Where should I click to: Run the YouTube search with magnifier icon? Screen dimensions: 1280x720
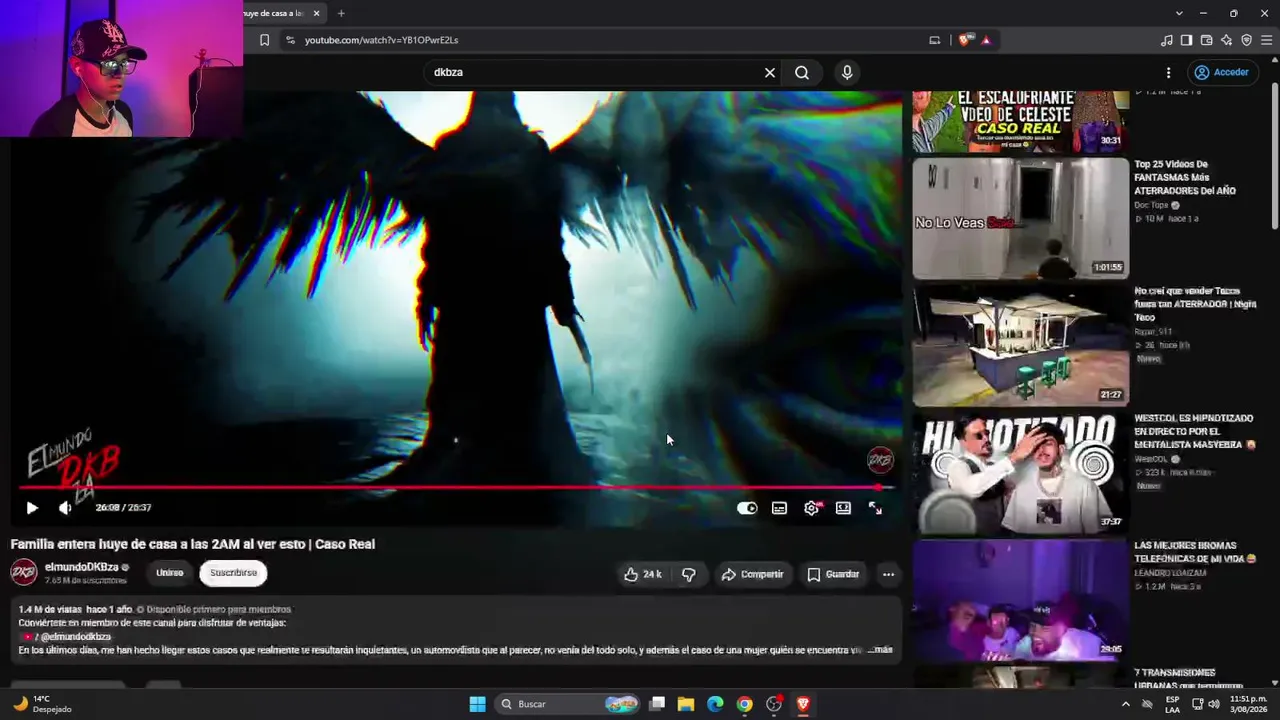pos(802,72)
